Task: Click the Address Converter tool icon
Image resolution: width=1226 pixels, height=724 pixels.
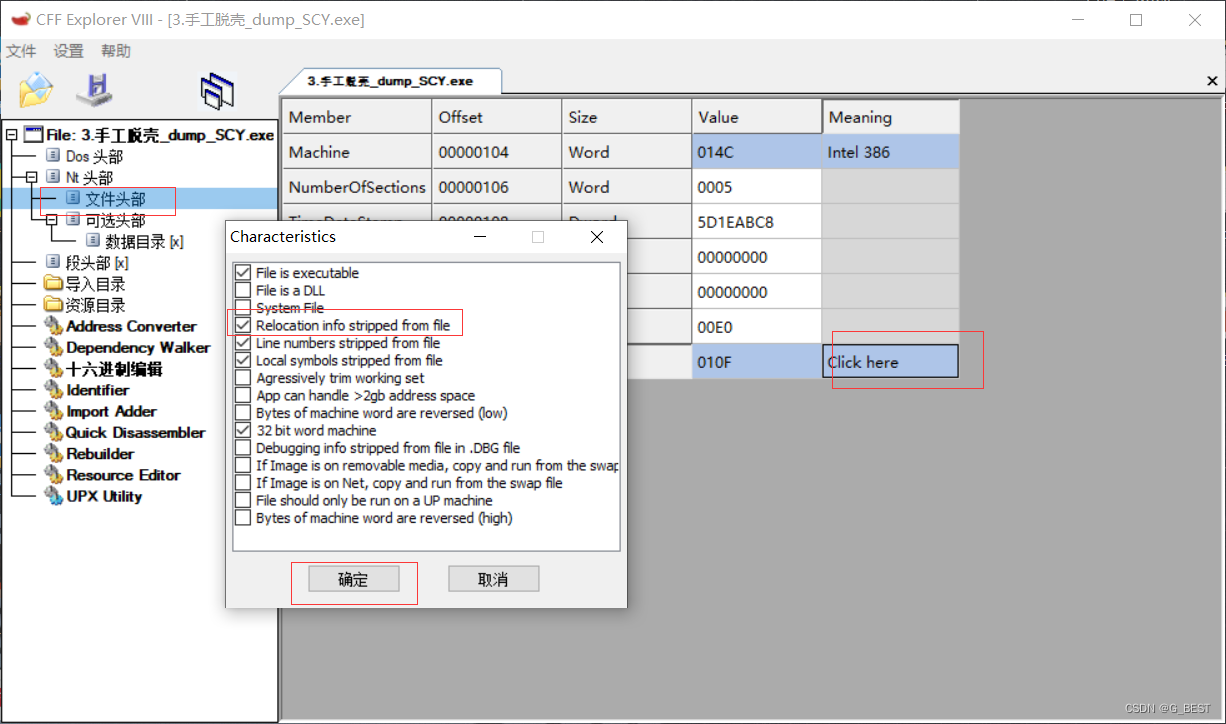Action: (x=53, y=326)
